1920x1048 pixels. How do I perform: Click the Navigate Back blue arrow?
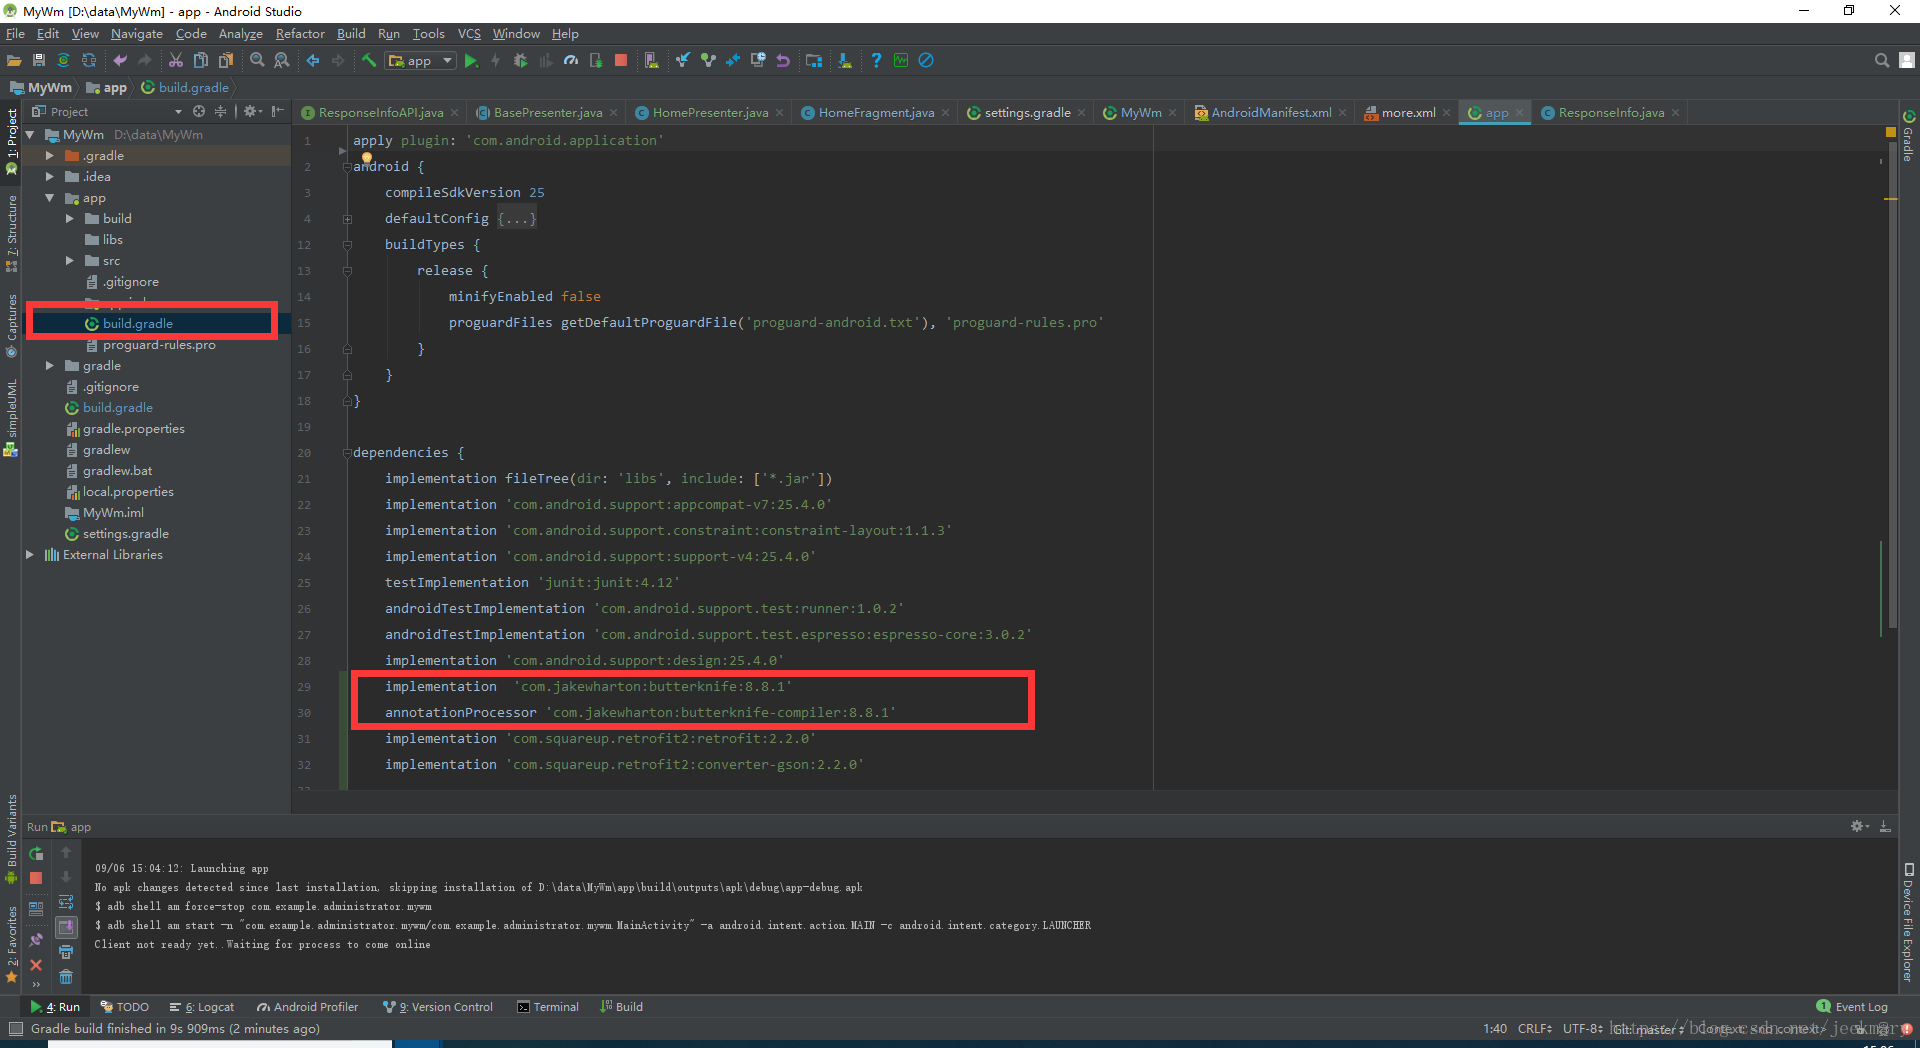313,61
